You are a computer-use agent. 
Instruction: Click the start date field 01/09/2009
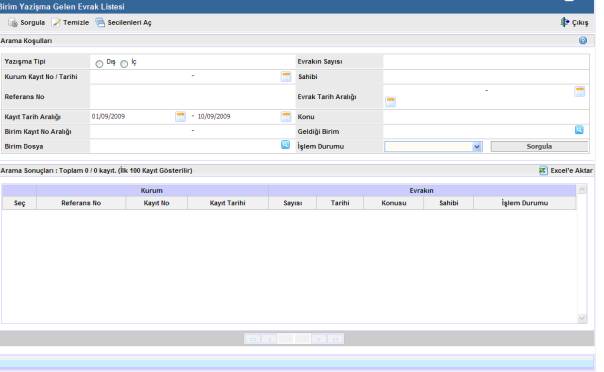pos(133,116)
